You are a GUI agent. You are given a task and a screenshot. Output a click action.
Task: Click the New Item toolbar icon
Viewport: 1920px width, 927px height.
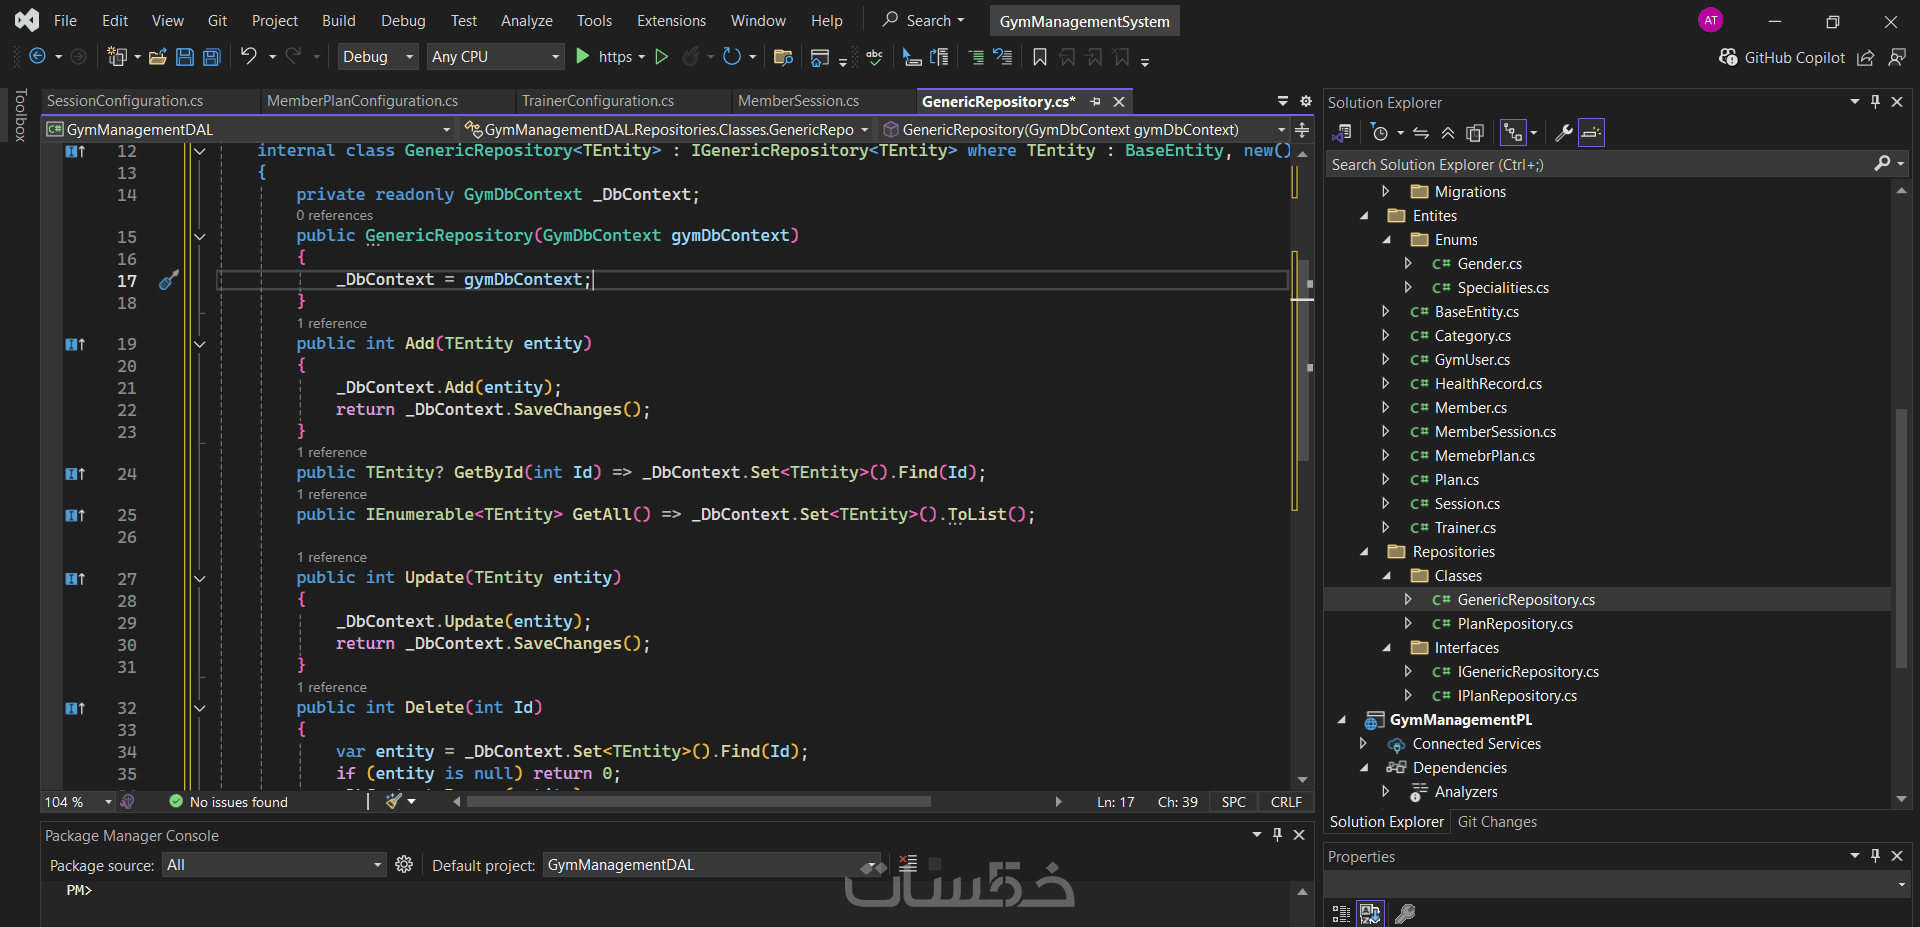[117, 57]
